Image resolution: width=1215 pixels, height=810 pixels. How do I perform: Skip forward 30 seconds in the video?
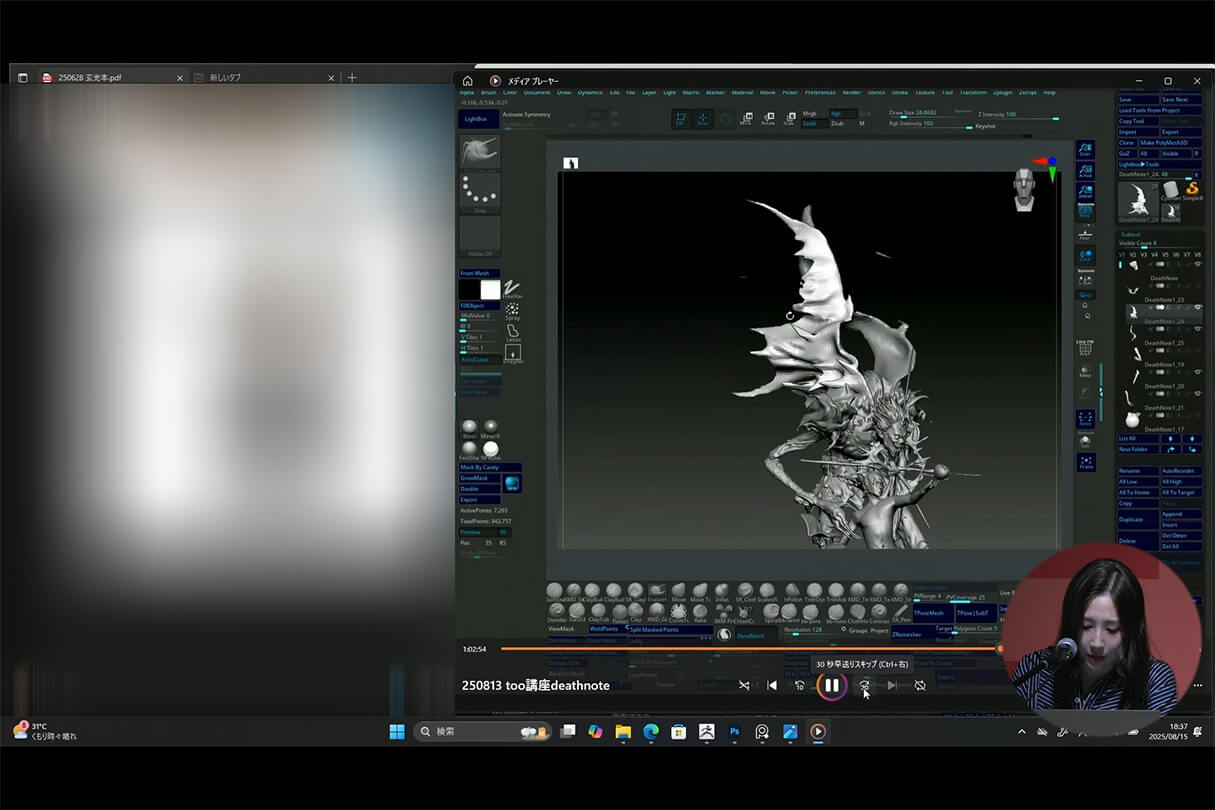tap(864, 685)
